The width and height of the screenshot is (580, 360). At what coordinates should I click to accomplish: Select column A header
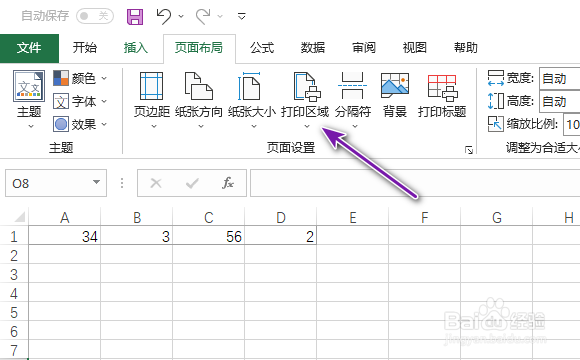point(65,218)
